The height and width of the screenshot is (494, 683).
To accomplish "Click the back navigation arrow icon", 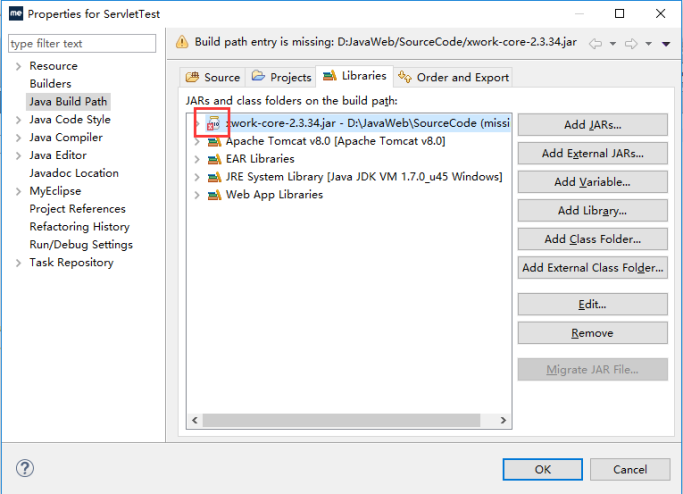I will tap(595, 43).
